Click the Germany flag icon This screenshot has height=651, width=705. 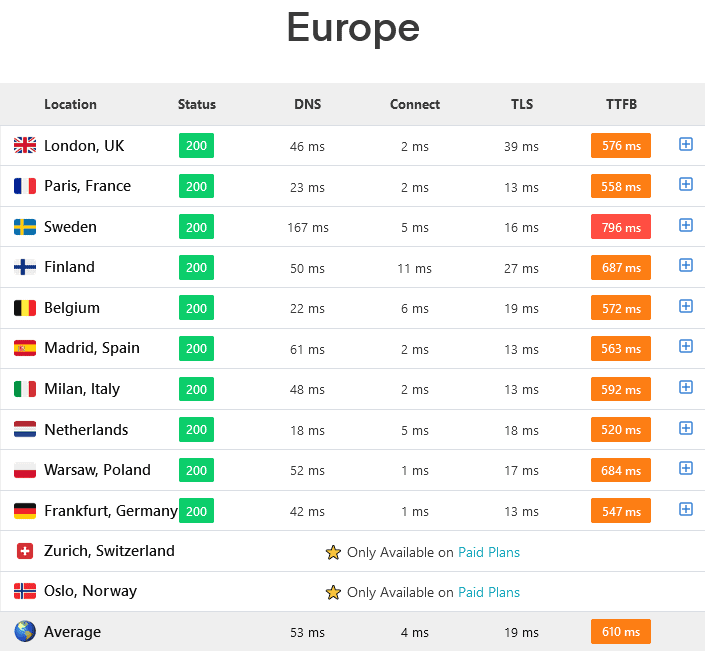coord(25,511)
